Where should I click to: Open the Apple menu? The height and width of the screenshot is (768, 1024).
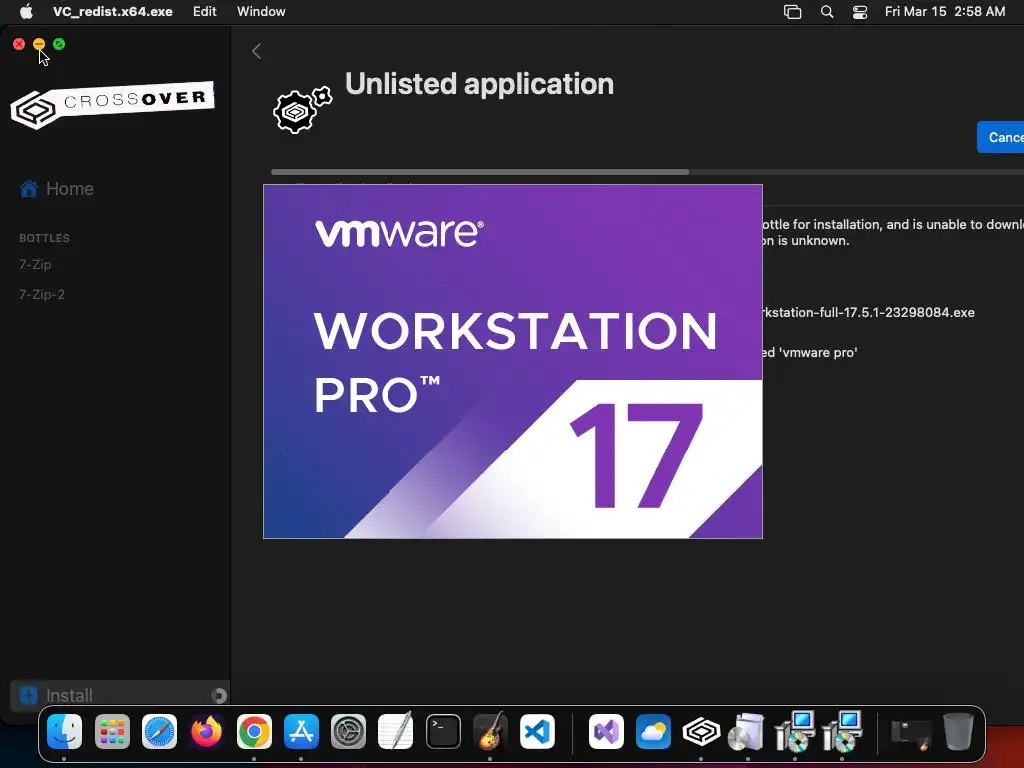coord(27,11)
